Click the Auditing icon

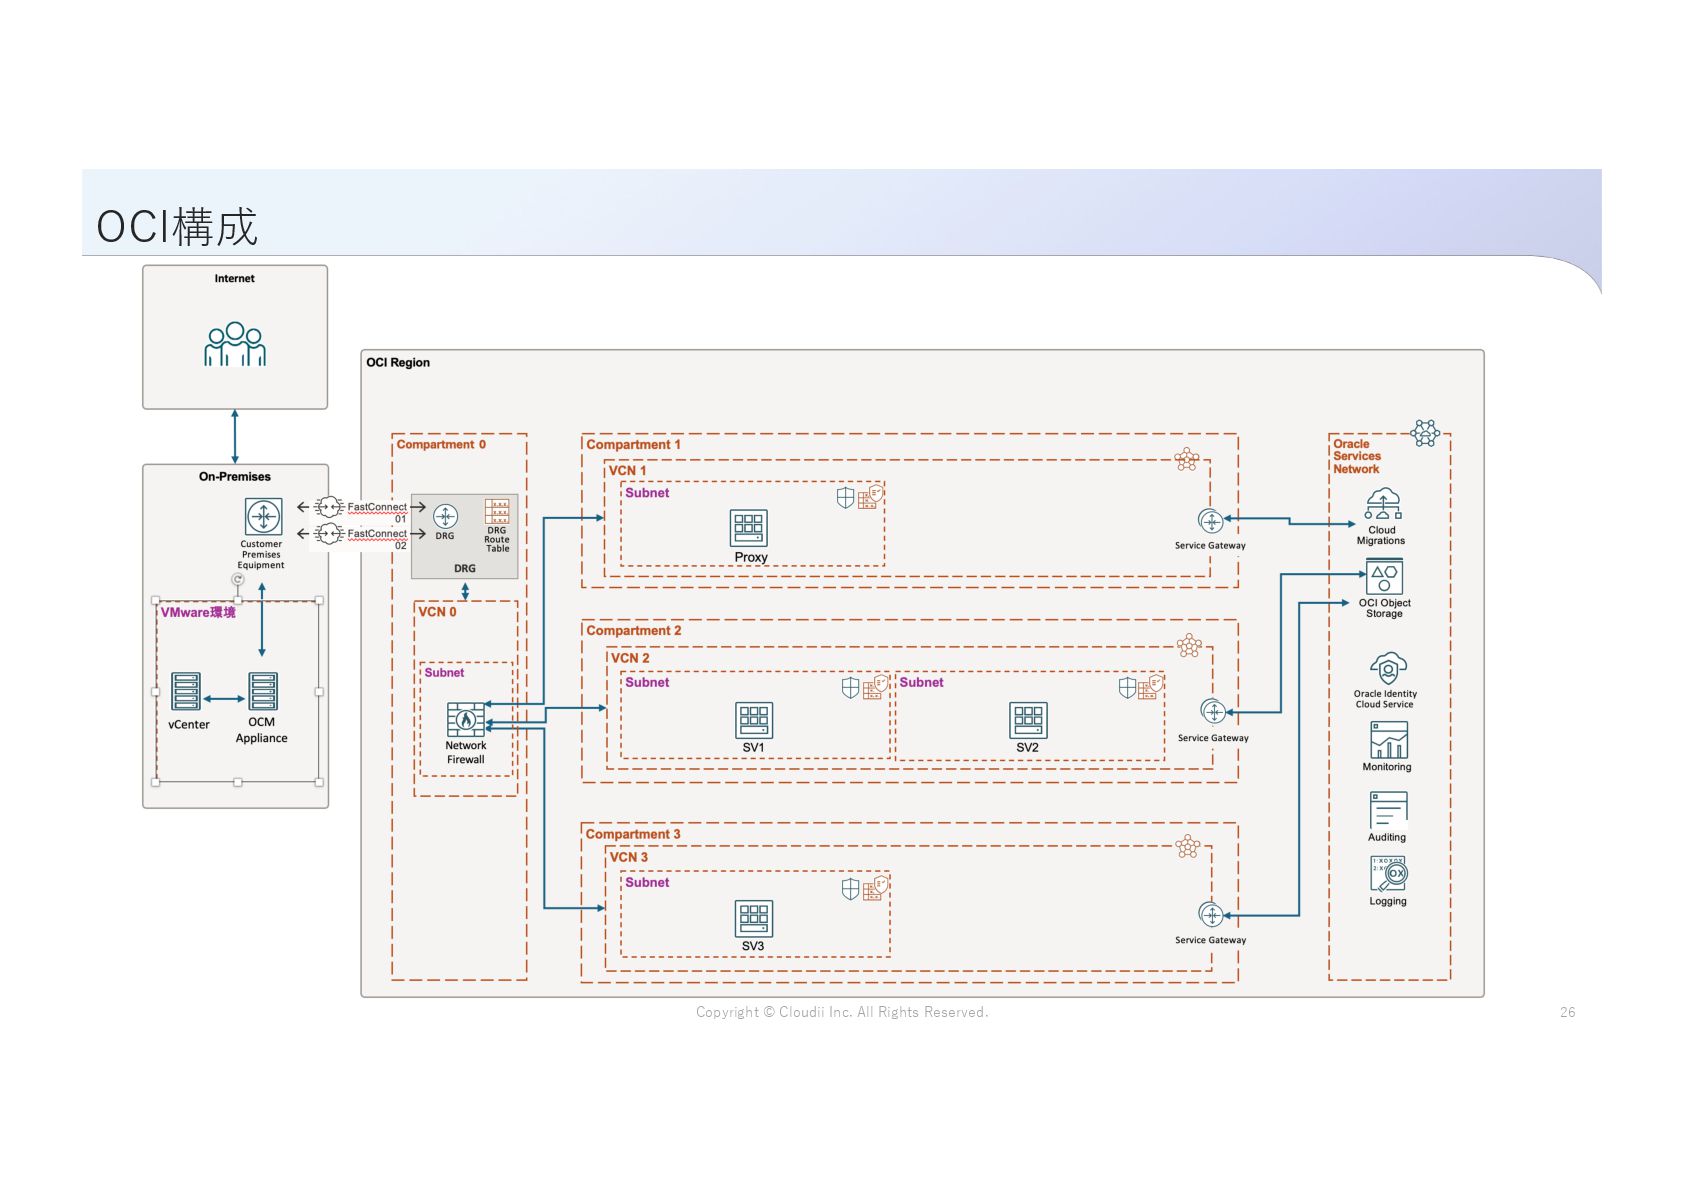pyautogui.click(x=1389, y=810)
